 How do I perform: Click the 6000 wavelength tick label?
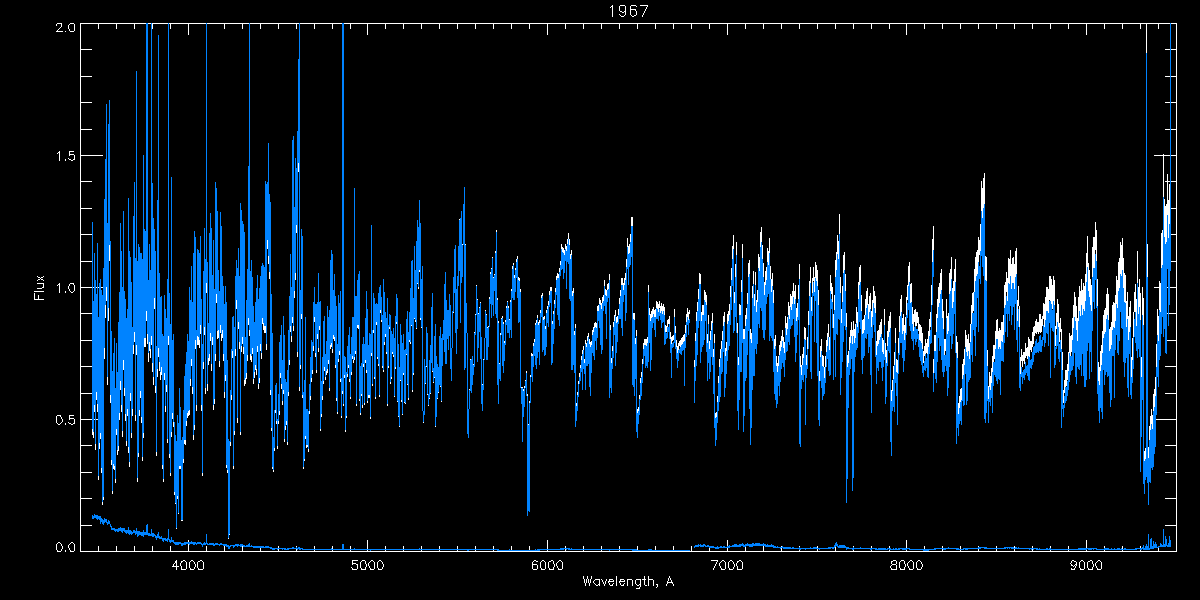547,565
